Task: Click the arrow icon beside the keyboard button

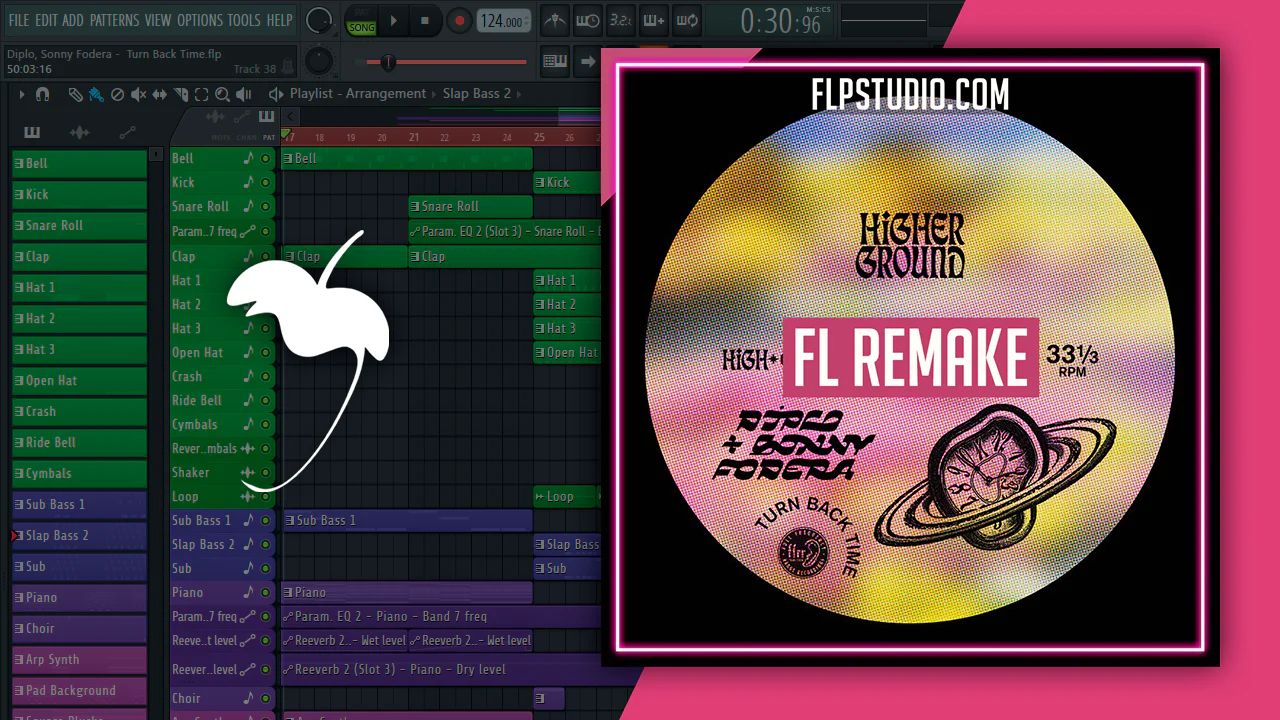Action: click(587, 61)
